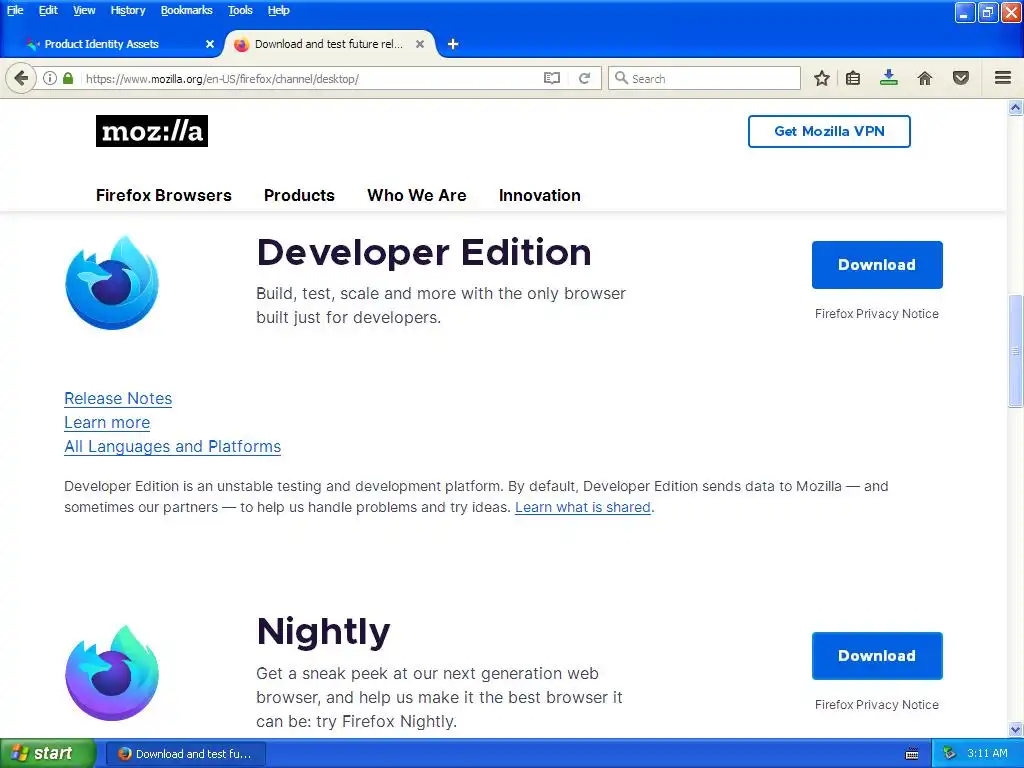1024x768 pixels.
Task: Follow the Learn more link
Action: point(107,423)
